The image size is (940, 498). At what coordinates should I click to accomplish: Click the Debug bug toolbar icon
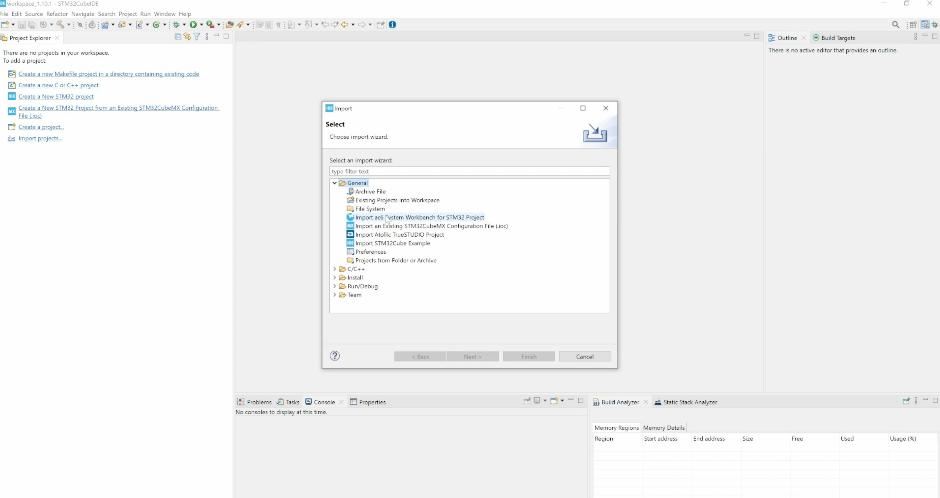point(176,25)
